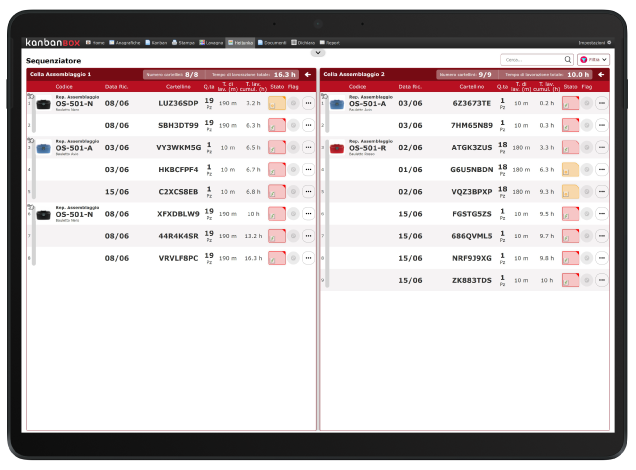The width and height of the screenshot is (636, 470).
Task: Select the black OS-501-N product thumbnail in row 1
Action: pos(43,103)
